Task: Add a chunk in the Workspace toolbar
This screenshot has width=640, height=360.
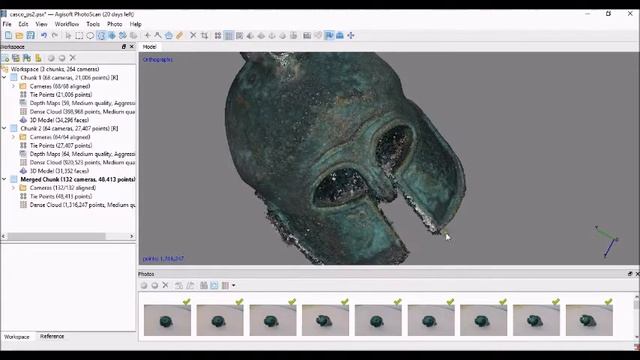Action: coord(5,58)
